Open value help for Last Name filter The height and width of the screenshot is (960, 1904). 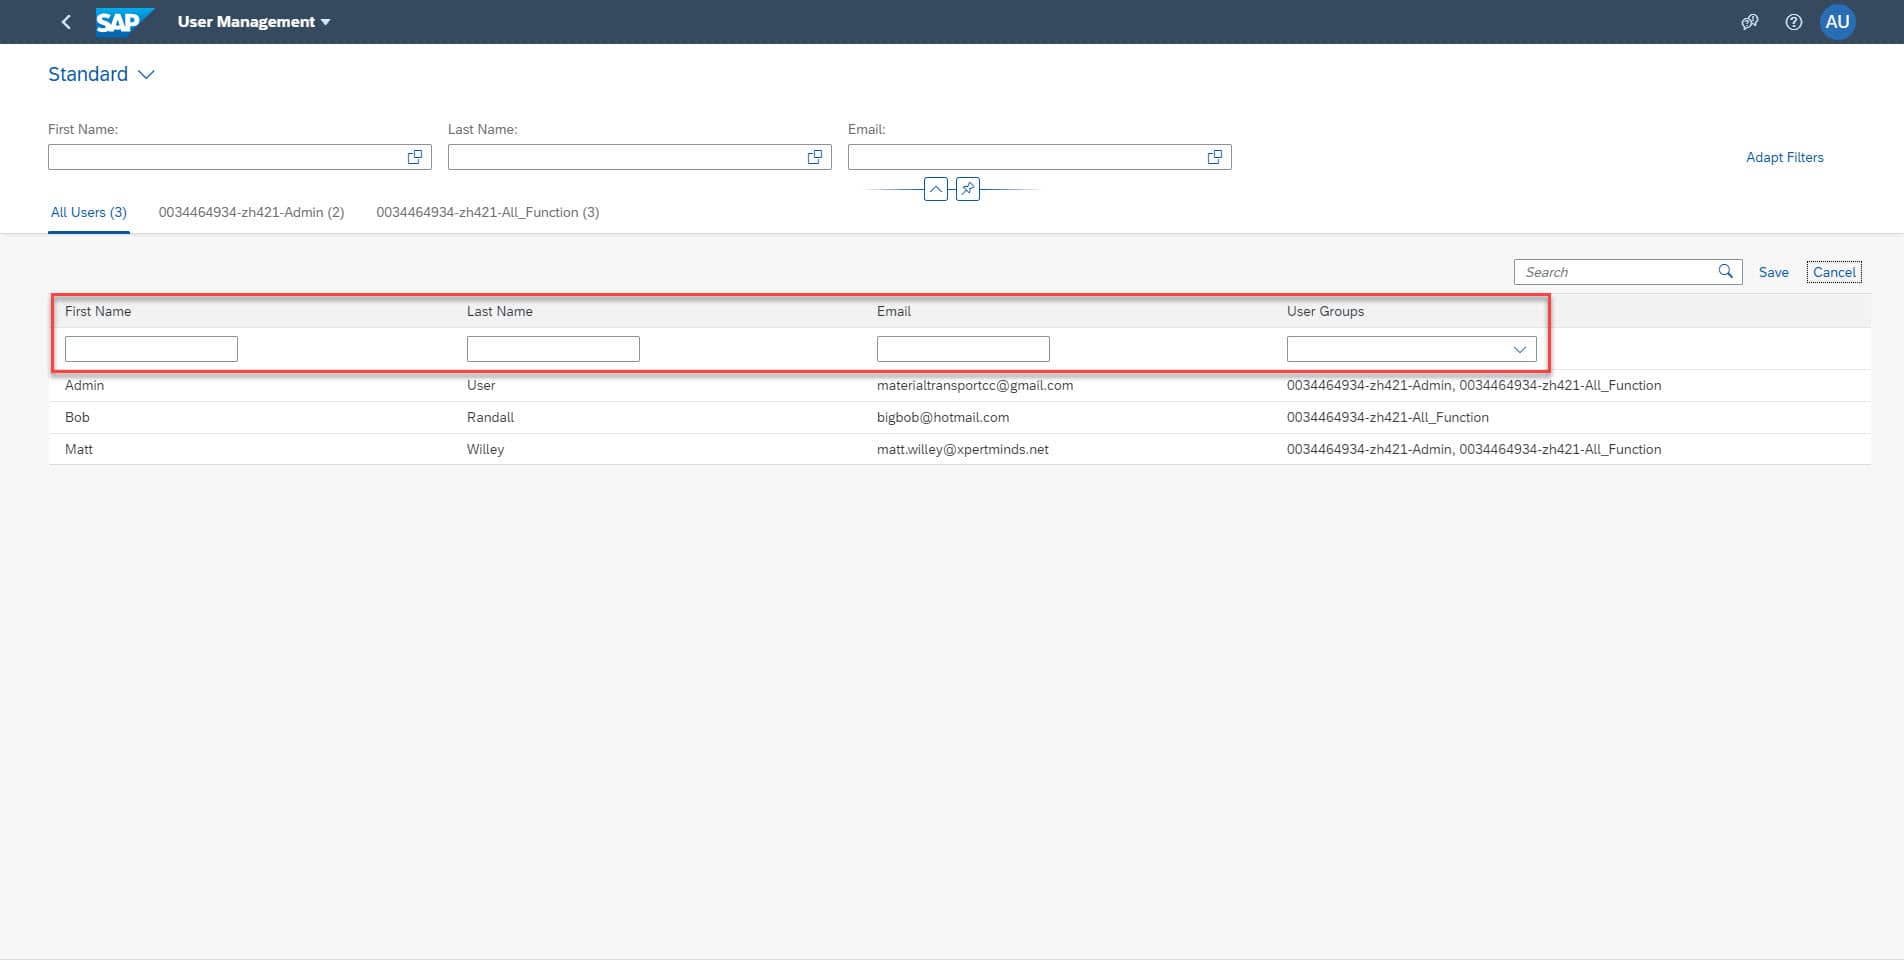(x=815, y=157)
